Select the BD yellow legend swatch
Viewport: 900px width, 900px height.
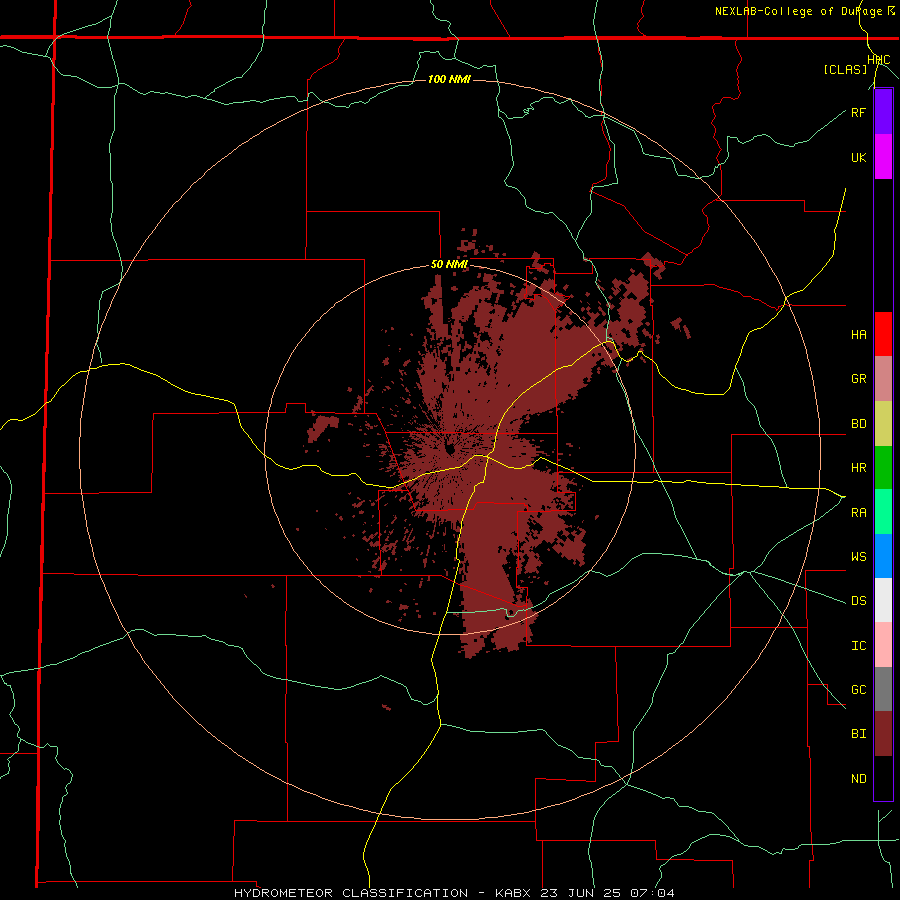(883, 423)
